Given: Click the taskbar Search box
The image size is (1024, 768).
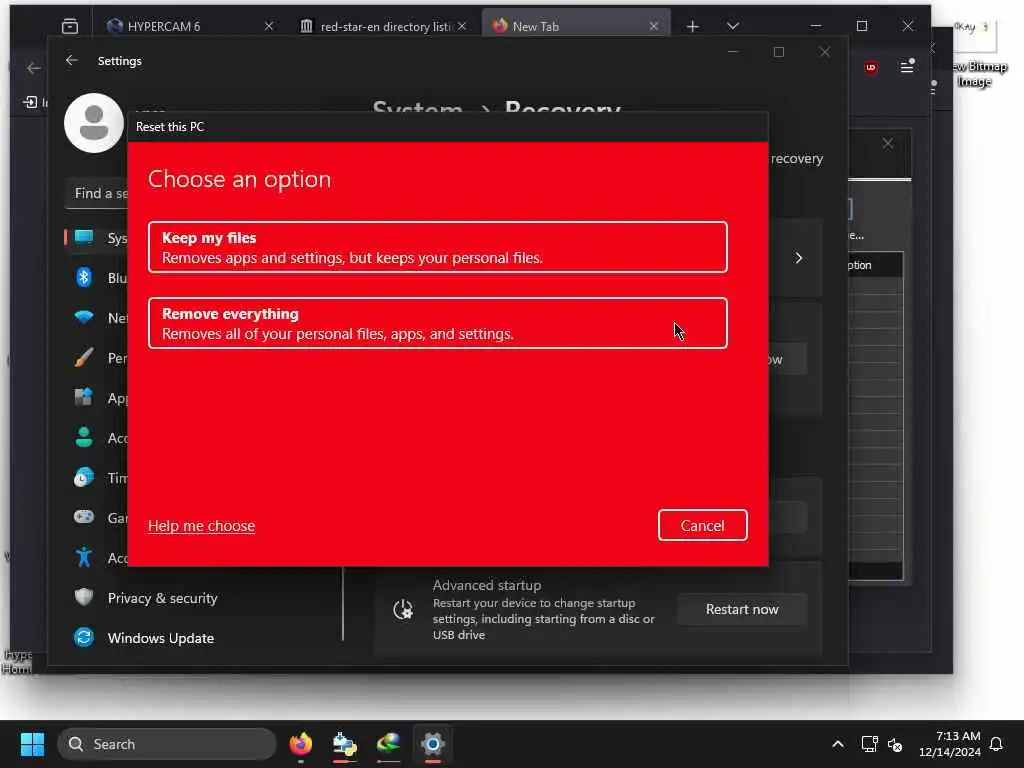Looking at the screenshot, I should pyautogui.click(x=167, y=744).
